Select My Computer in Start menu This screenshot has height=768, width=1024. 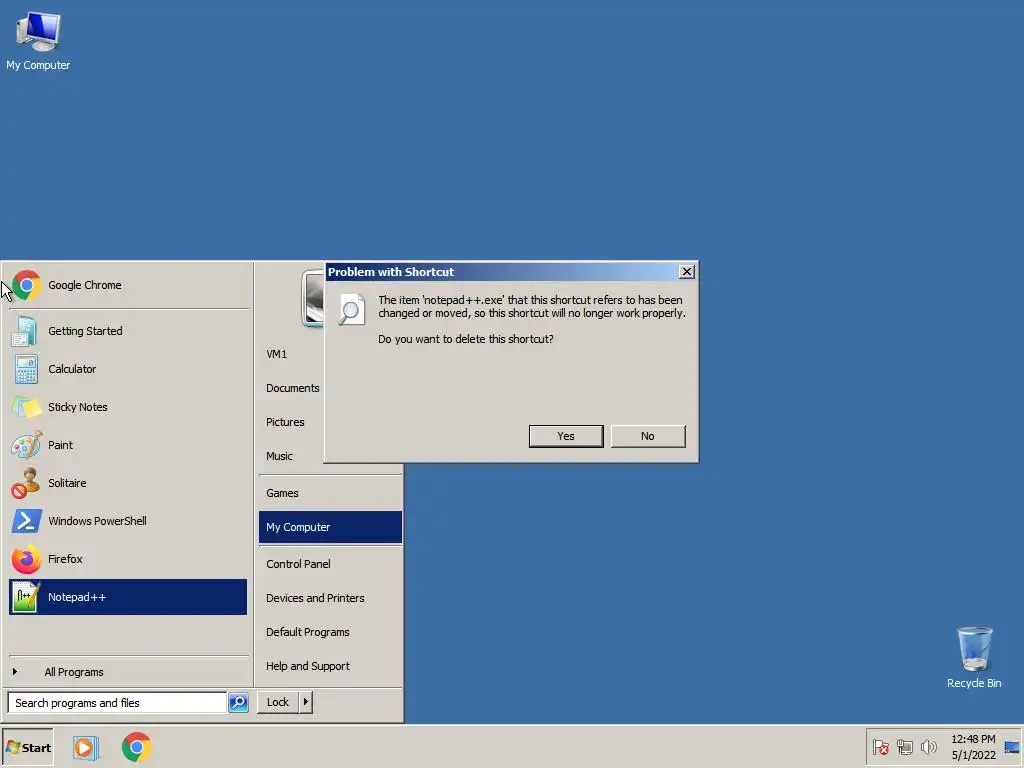point(330,527)
